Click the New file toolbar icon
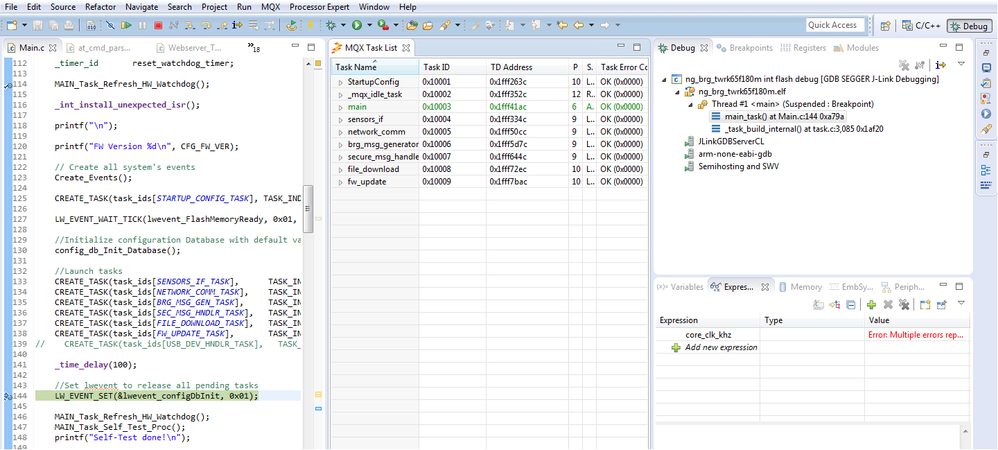998x450 pixels. (12, 25)
